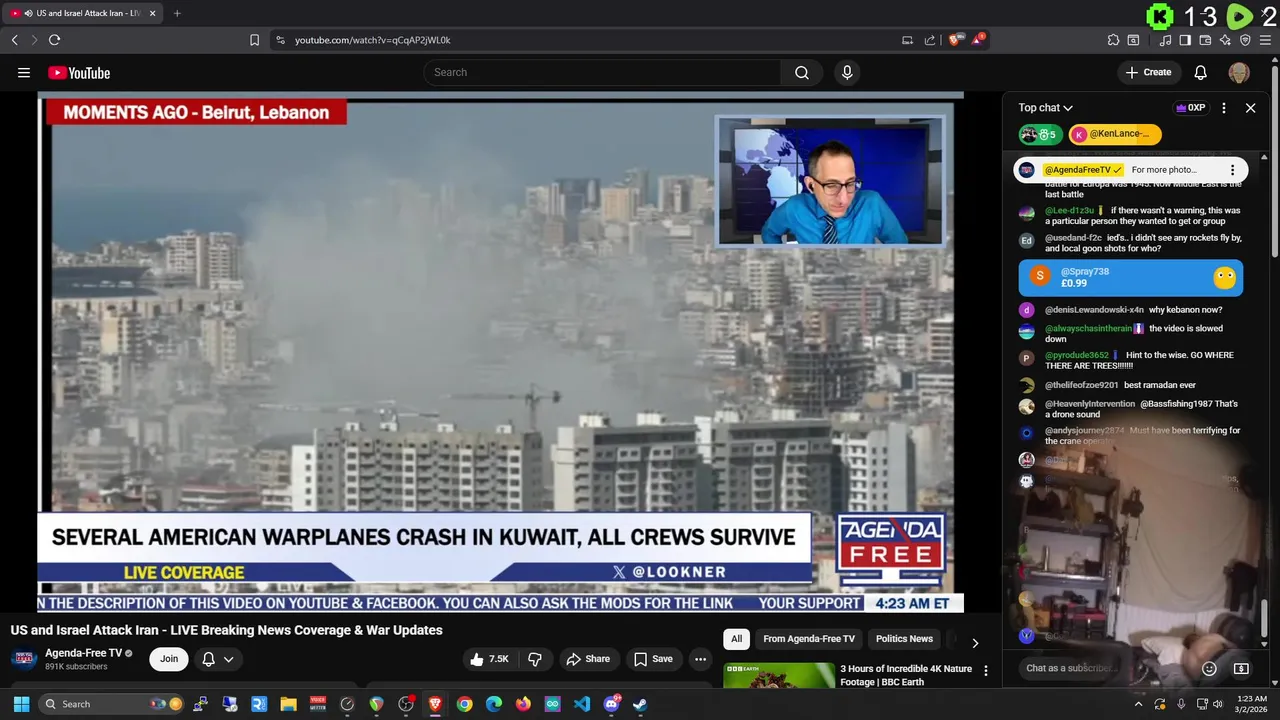Click the Create button
This screenshot has height=720, width=1280.
pos(1148,72)
